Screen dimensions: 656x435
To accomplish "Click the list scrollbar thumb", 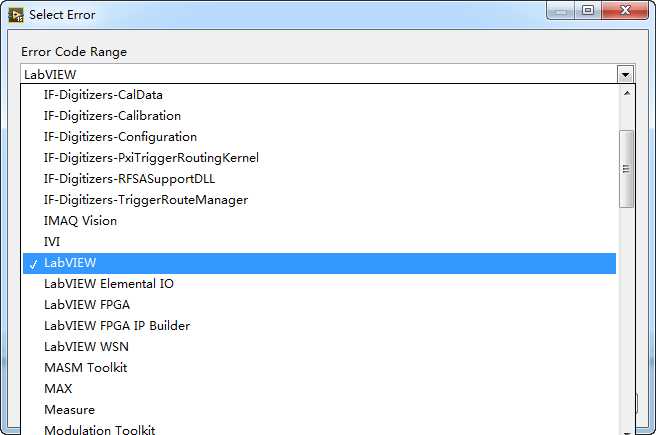I will [626, 169].
